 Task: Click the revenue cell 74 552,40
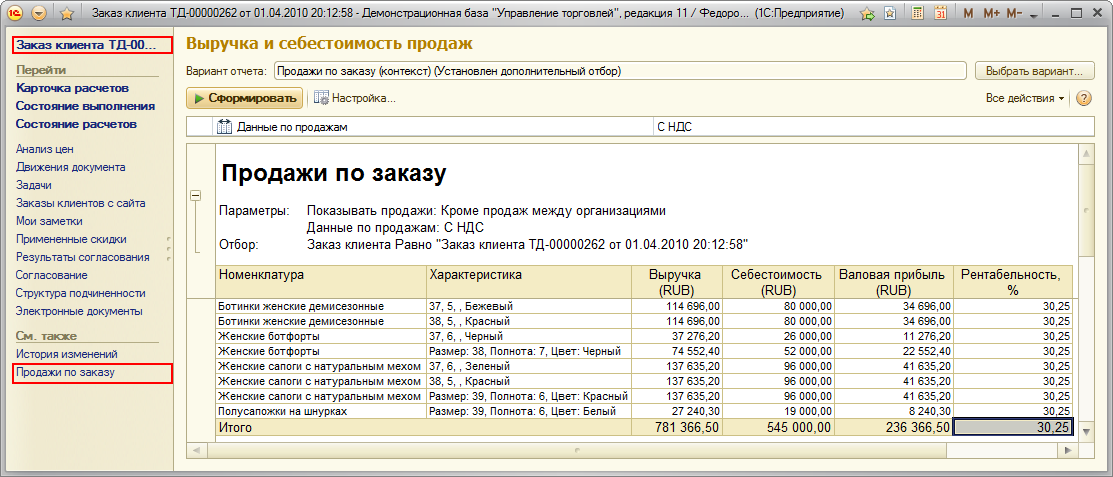[x=676, y=351]
